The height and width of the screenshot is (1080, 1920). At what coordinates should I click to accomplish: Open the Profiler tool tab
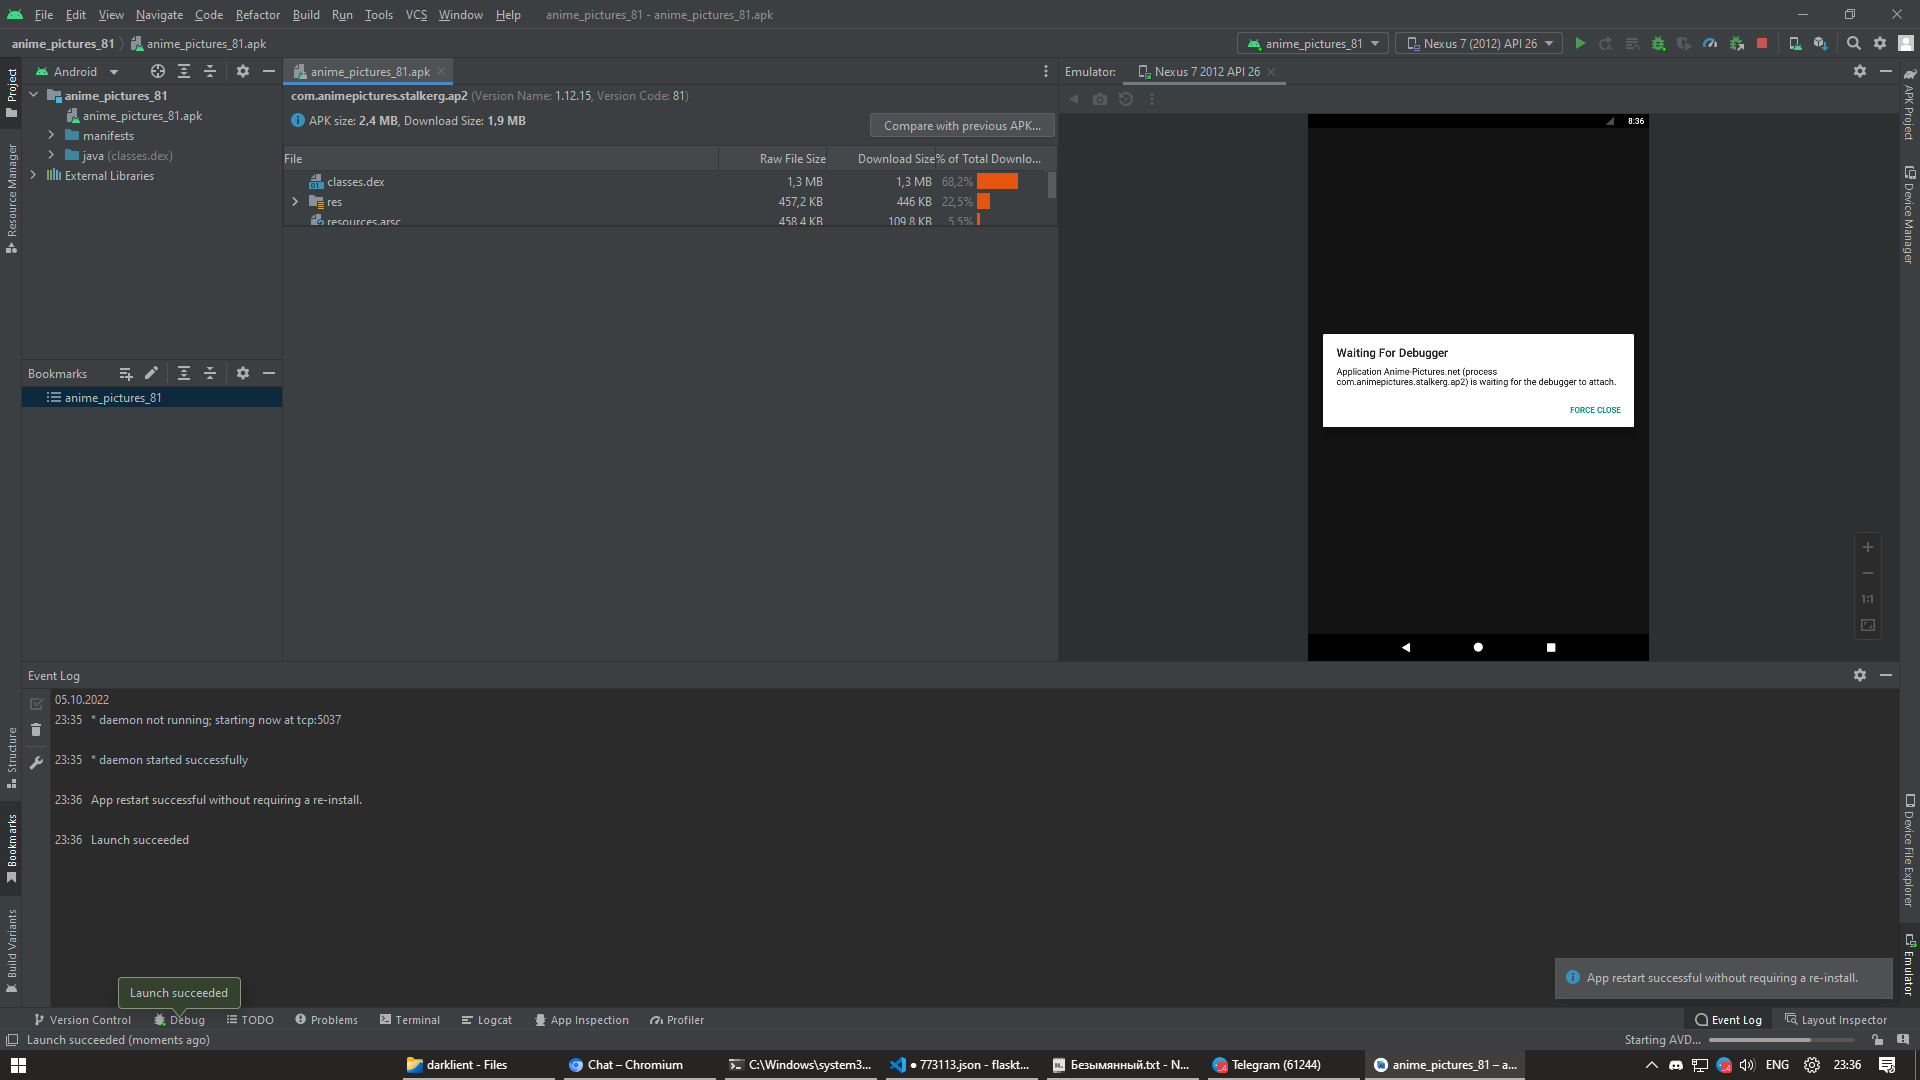click(x=677, y=1021)
